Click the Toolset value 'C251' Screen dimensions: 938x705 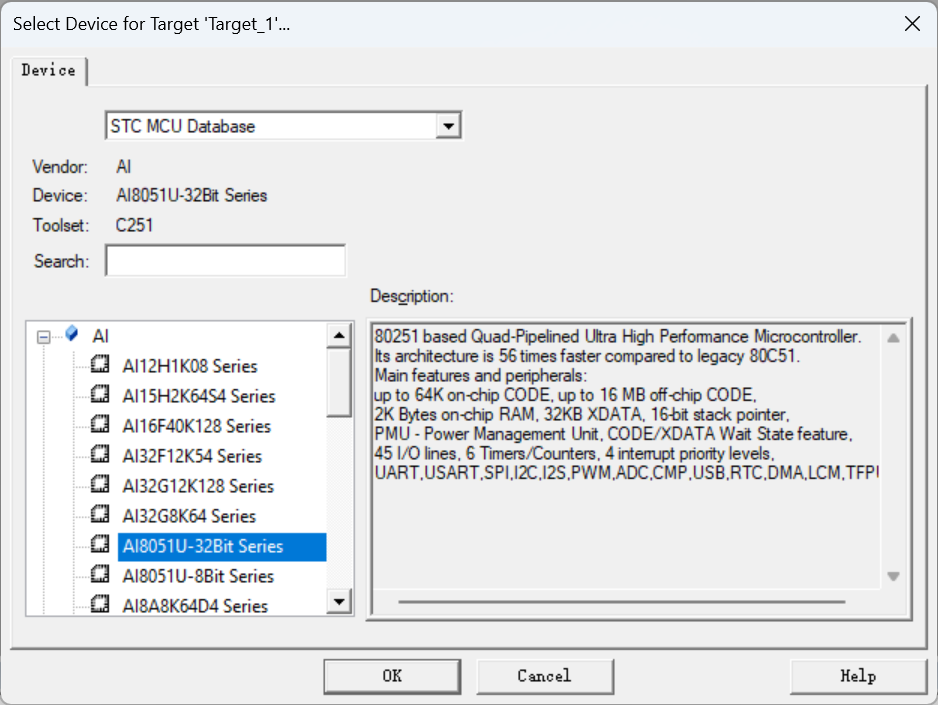pos(135,225)
